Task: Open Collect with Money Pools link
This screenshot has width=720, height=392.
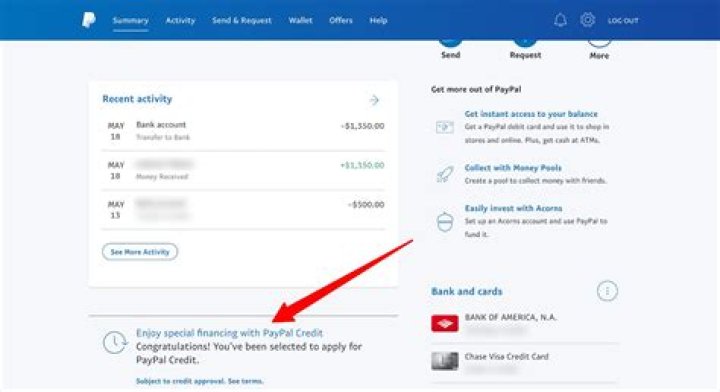Action: pos(513,168)
